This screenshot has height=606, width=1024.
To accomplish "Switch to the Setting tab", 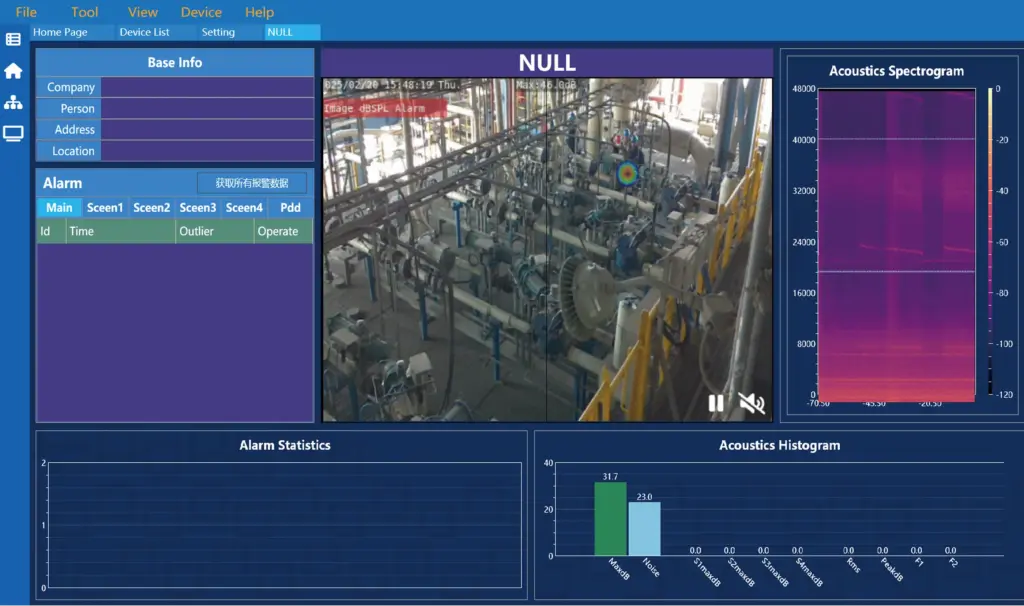I will [x=218, y=32].
